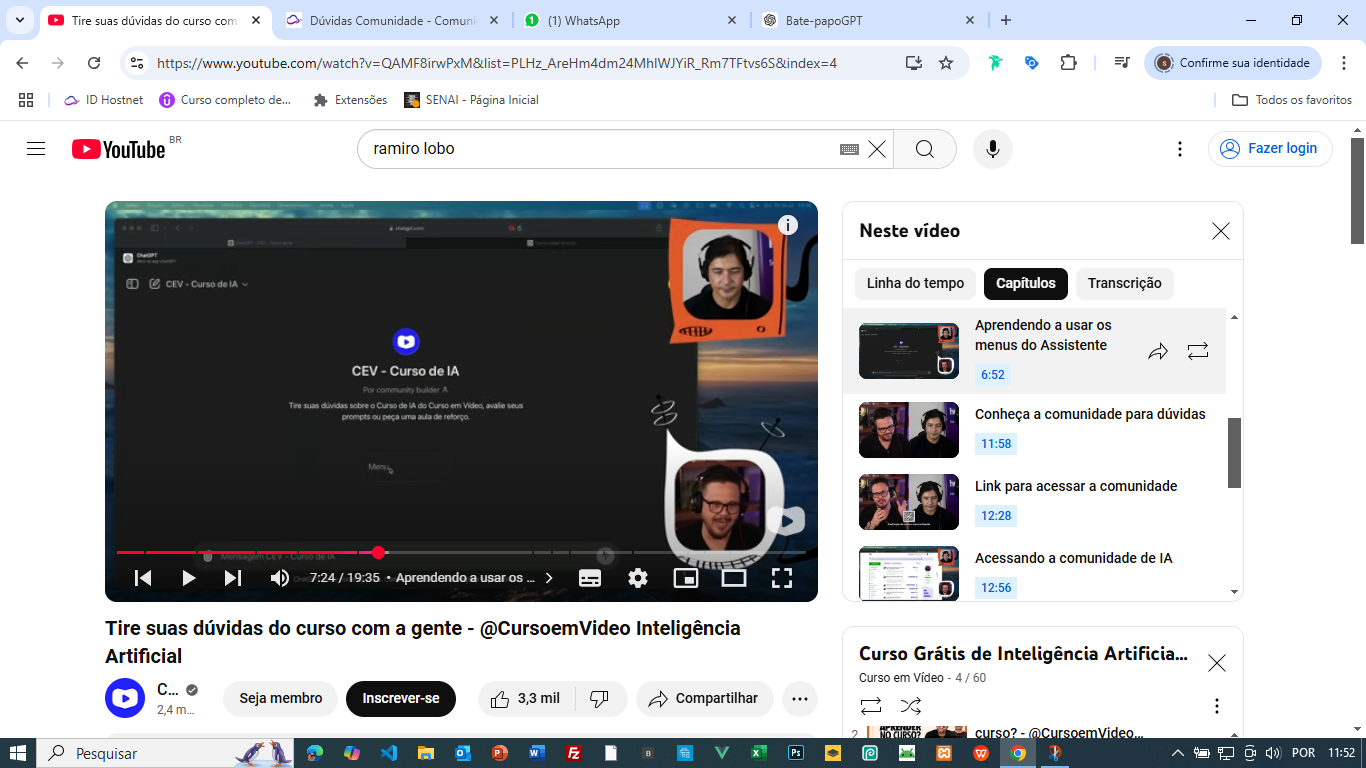This screenshot has height=768, width=1366.
Task: Open YouTube settings three-dot menu
Action: pyautogui.click(x=1180, y=149)
